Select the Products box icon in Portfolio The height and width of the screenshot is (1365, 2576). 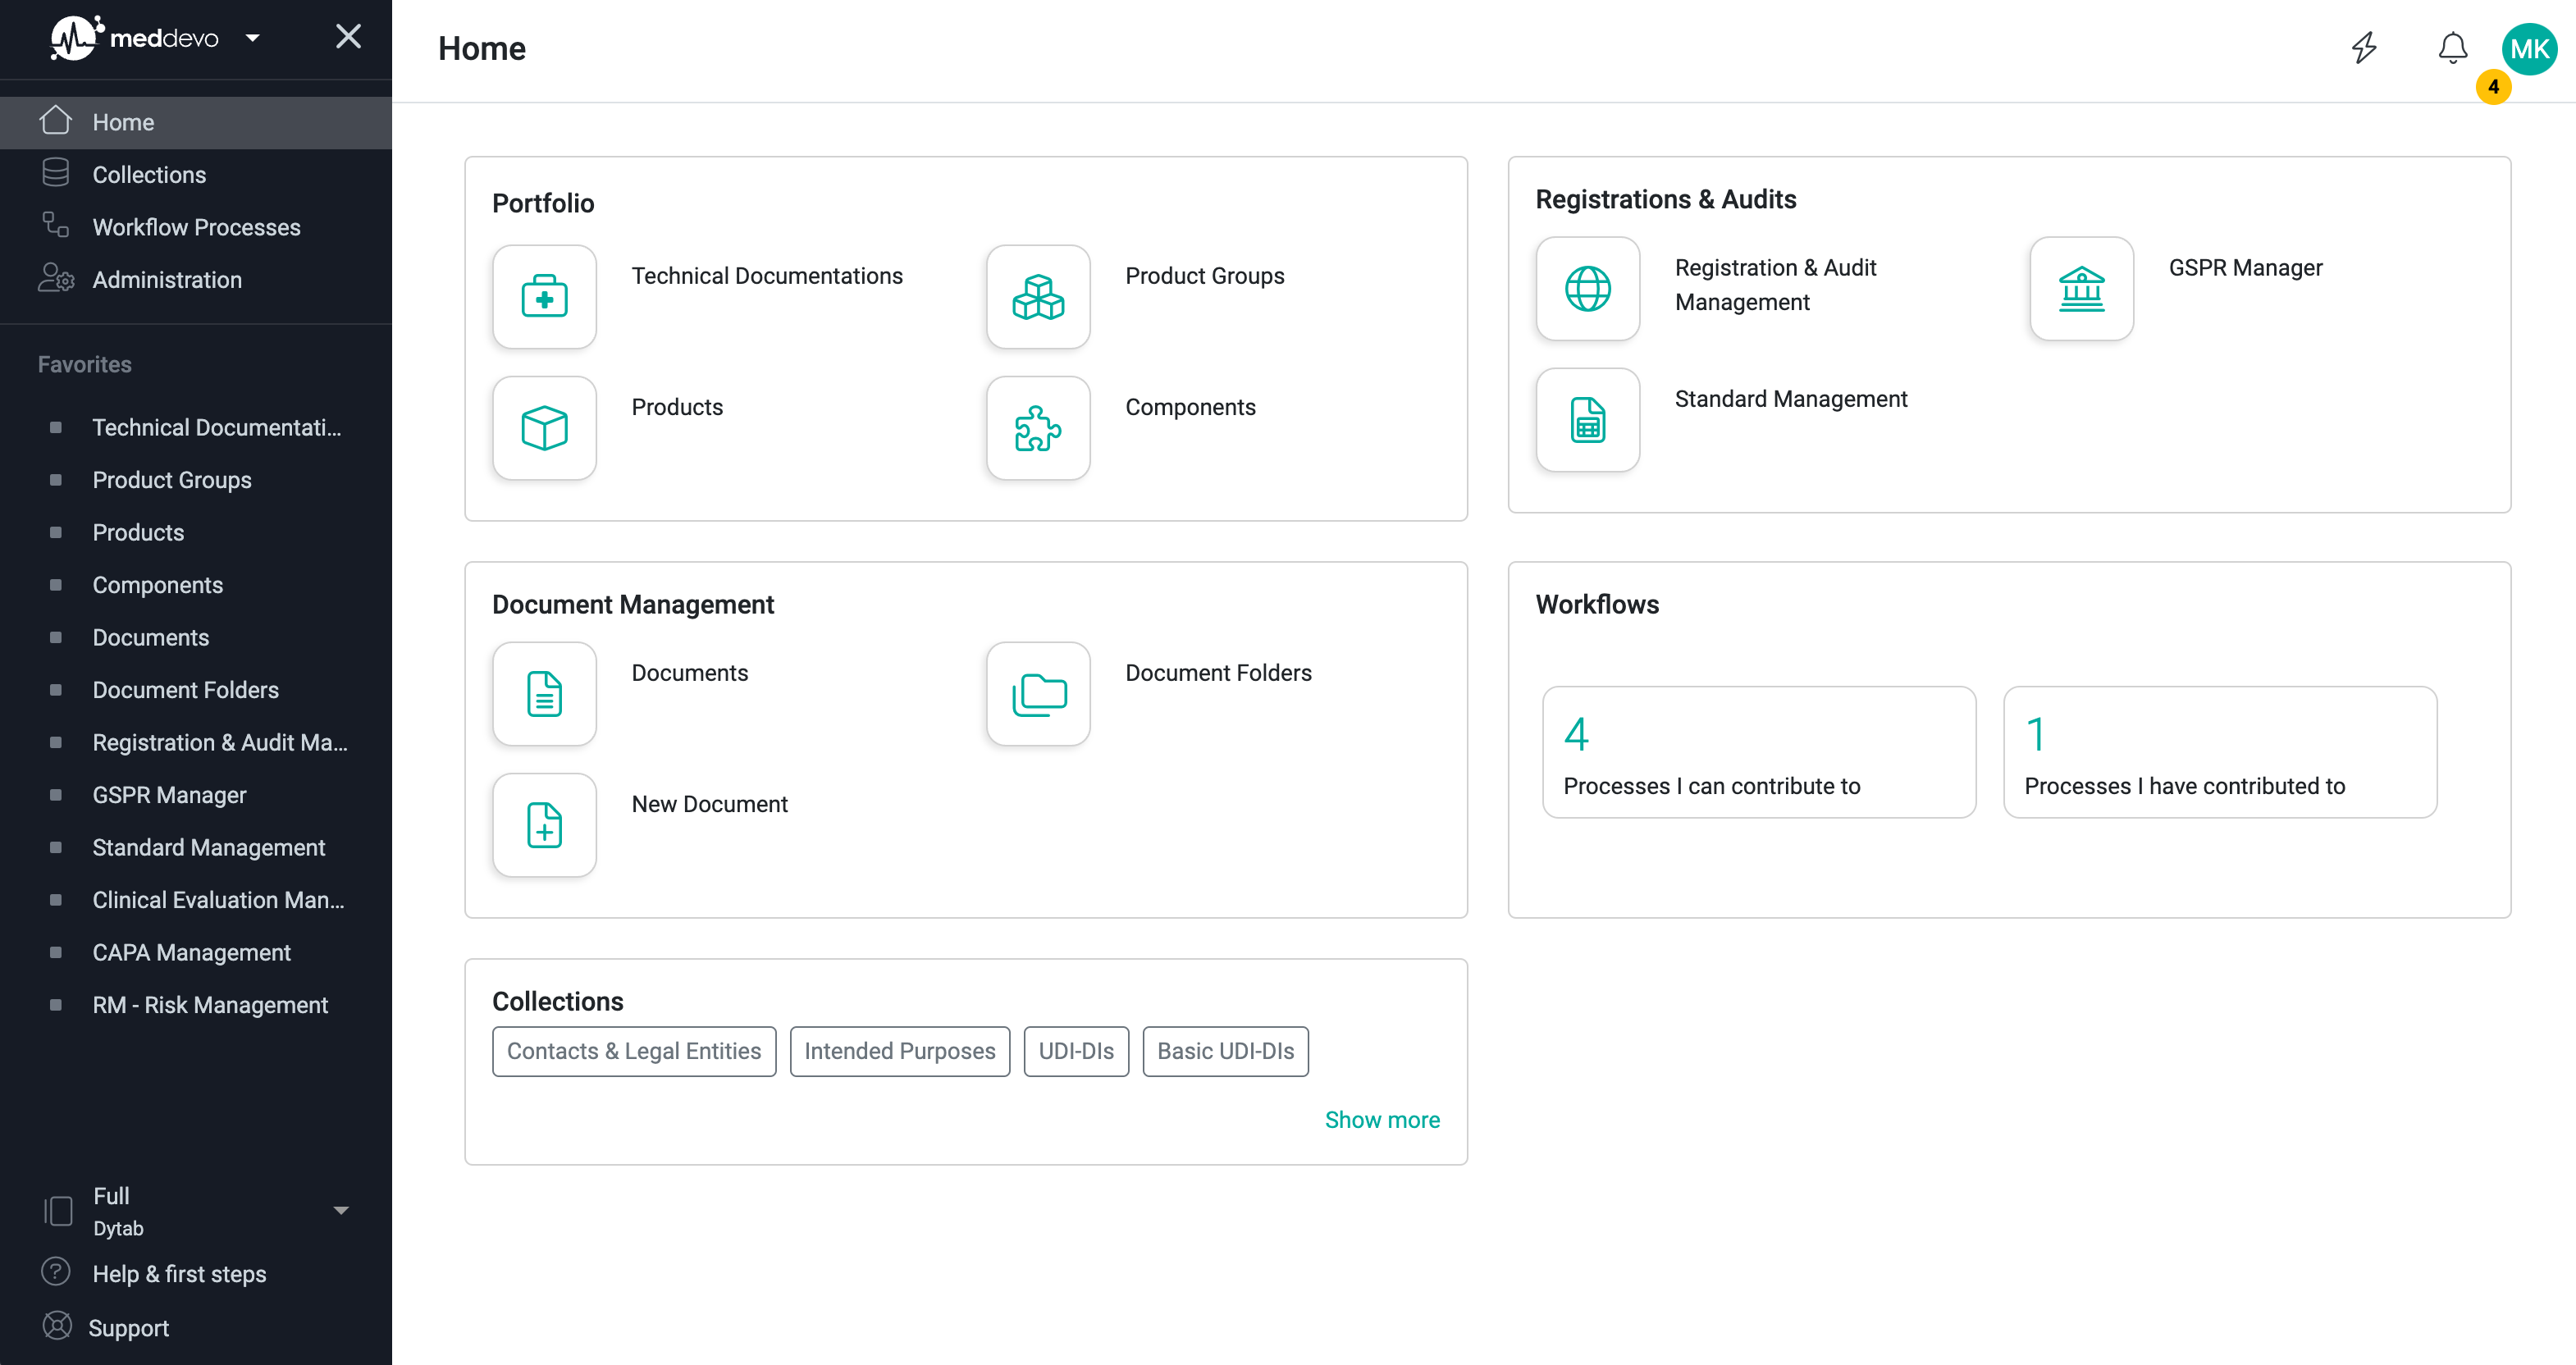[544, 428]
